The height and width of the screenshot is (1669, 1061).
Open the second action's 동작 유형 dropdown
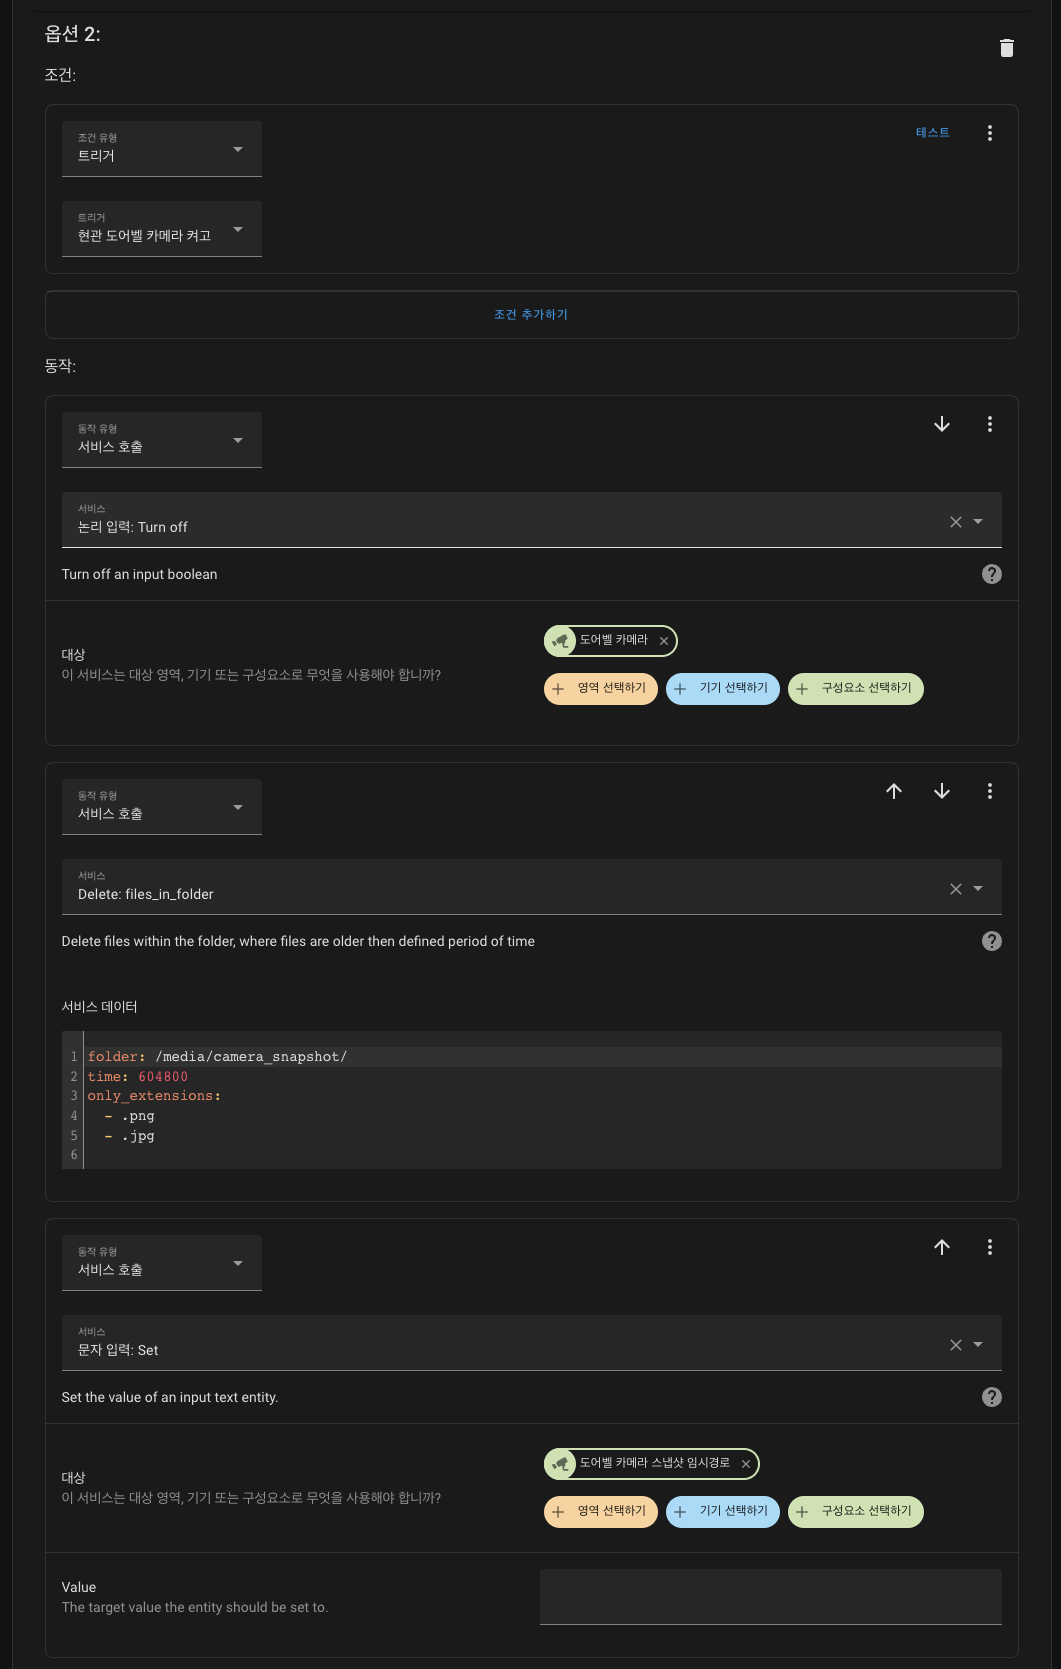pos(161,807)
